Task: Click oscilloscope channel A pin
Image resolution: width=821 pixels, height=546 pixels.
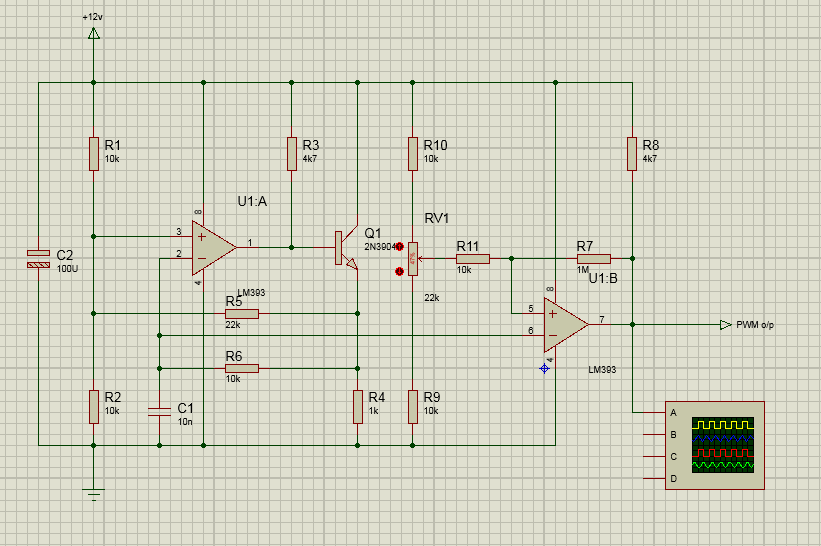Action: coord(654,413)
